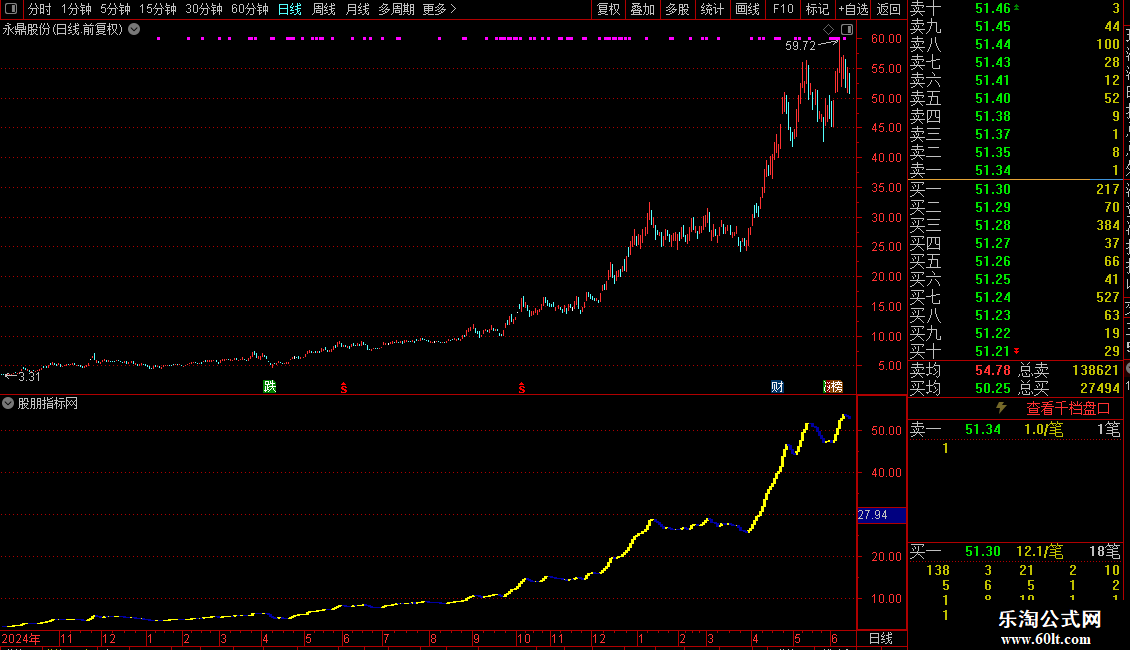Open 多周期 multi-period view
Viewport: 1130px width, 650px height.
(396, 9)
